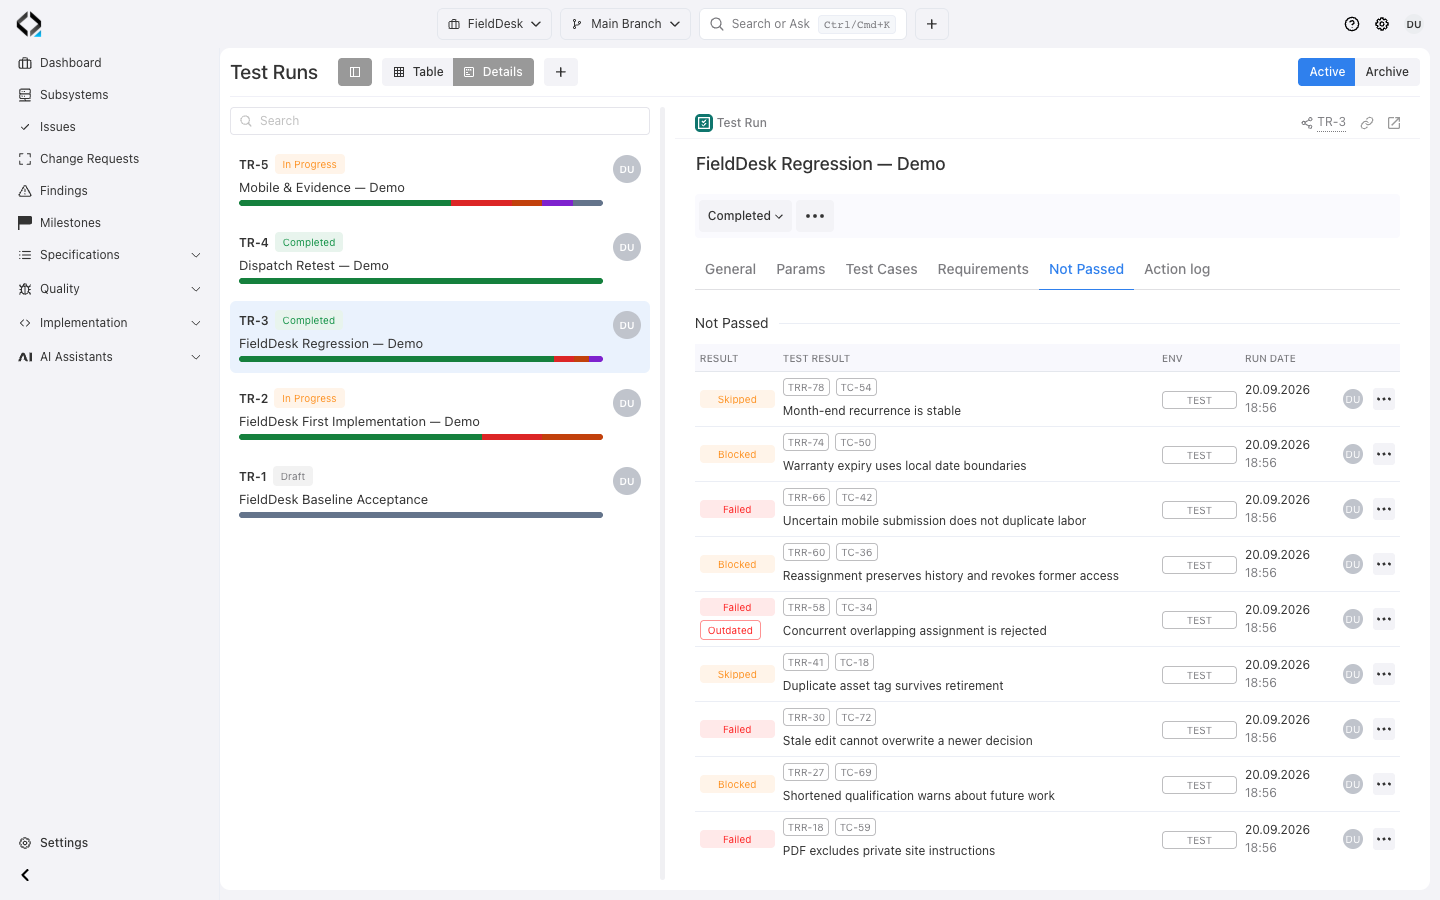
Task: Copy link icon next to TR-3
Action: click(1367, 123)
